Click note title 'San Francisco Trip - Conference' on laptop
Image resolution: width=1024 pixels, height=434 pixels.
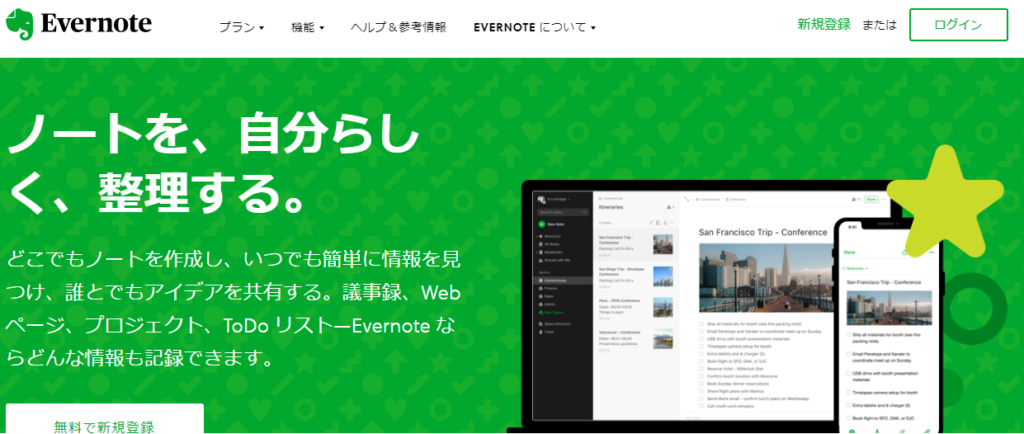[763, 232]
